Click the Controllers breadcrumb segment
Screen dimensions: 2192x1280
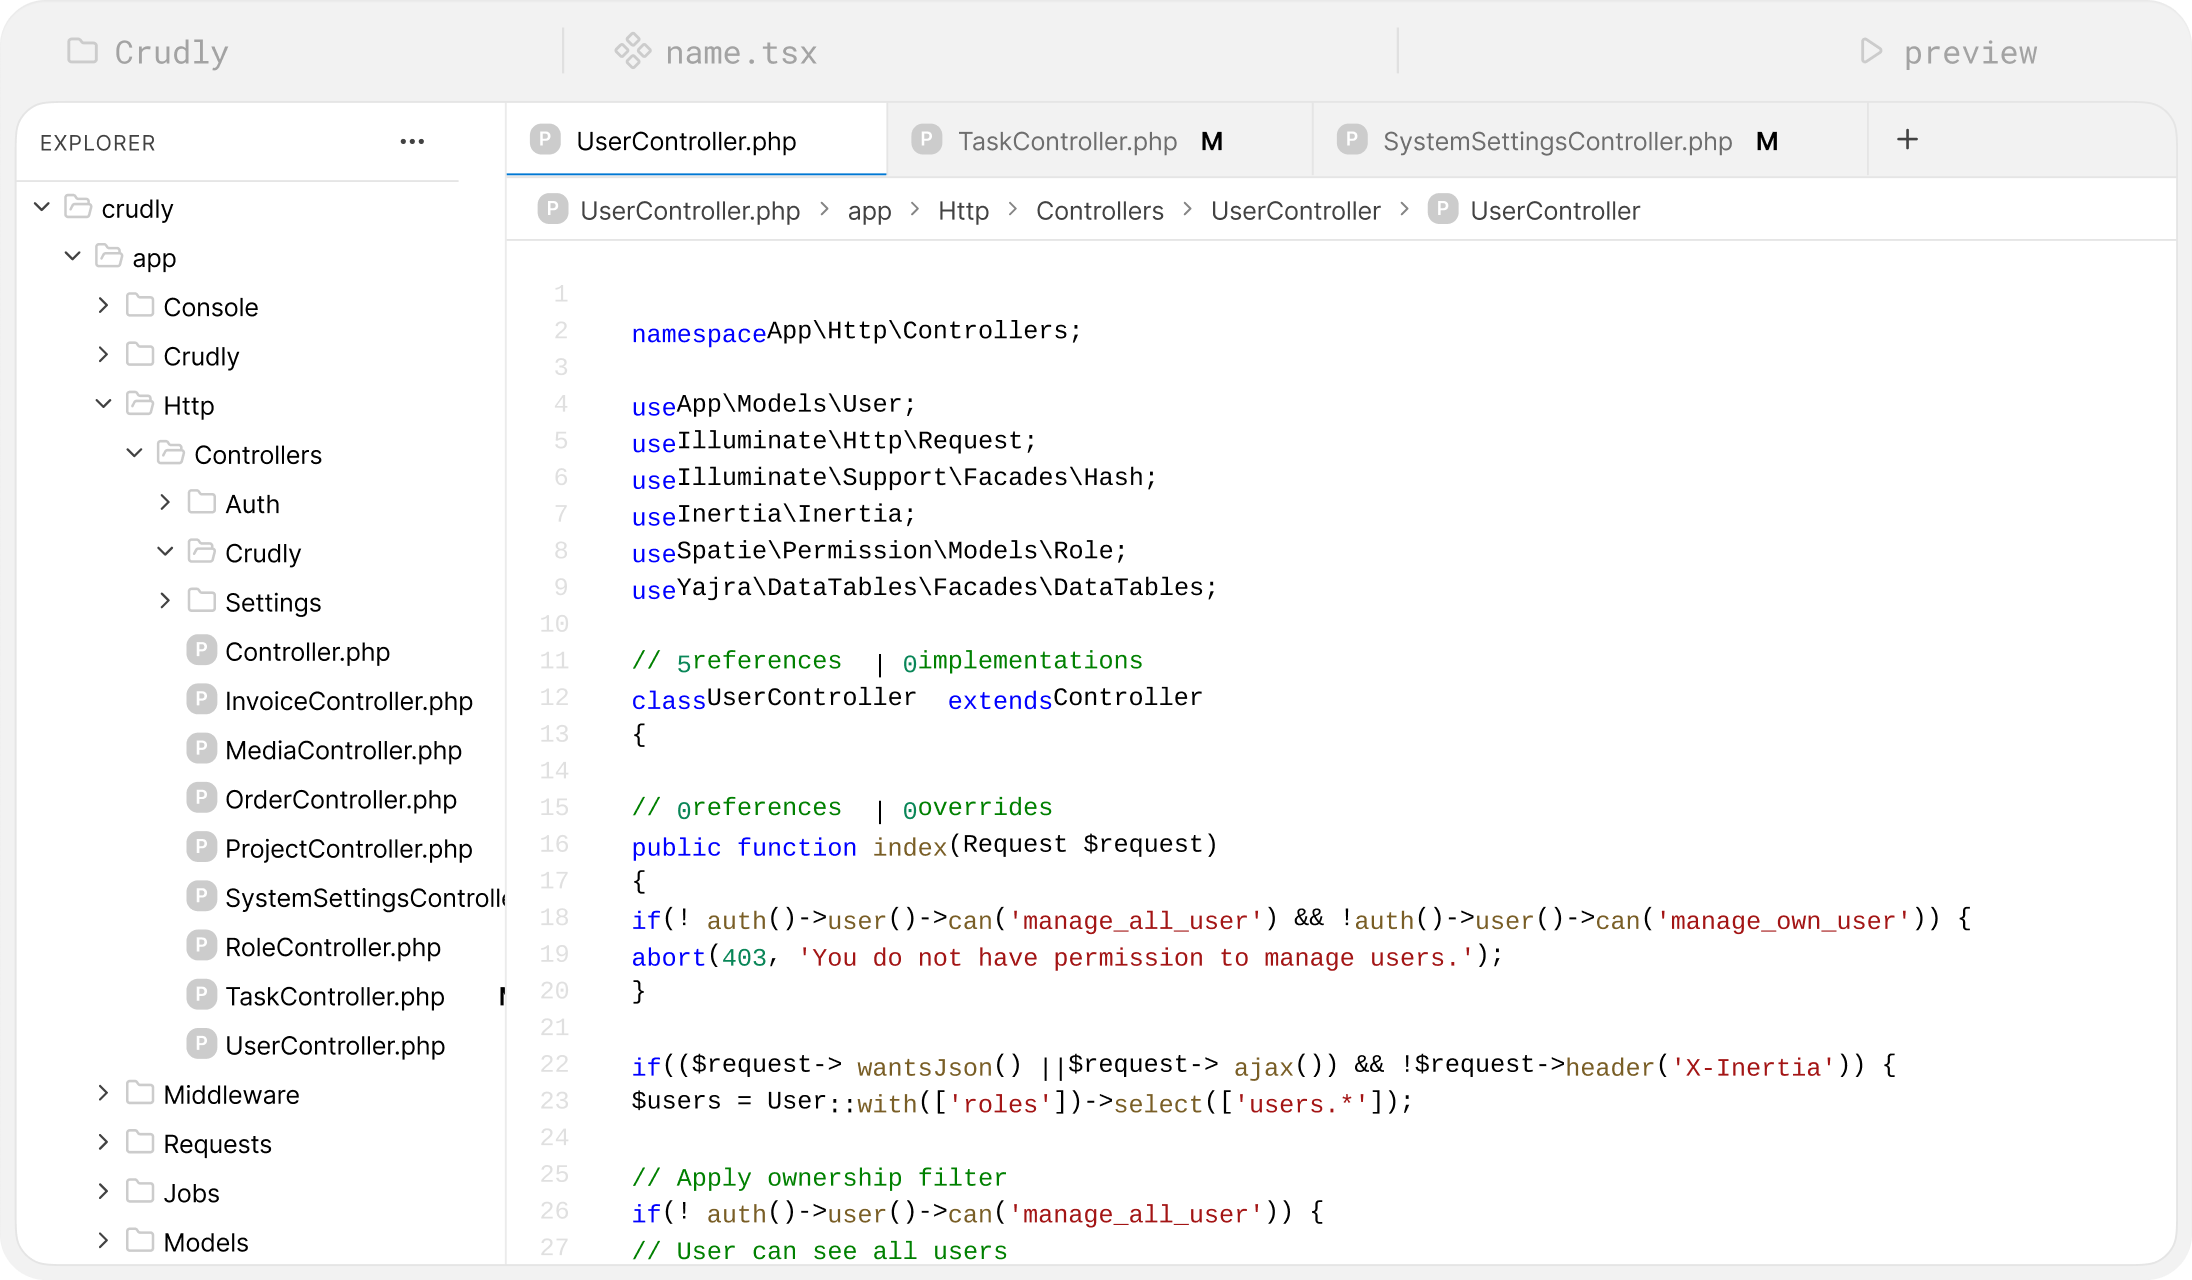(1099, 211)
